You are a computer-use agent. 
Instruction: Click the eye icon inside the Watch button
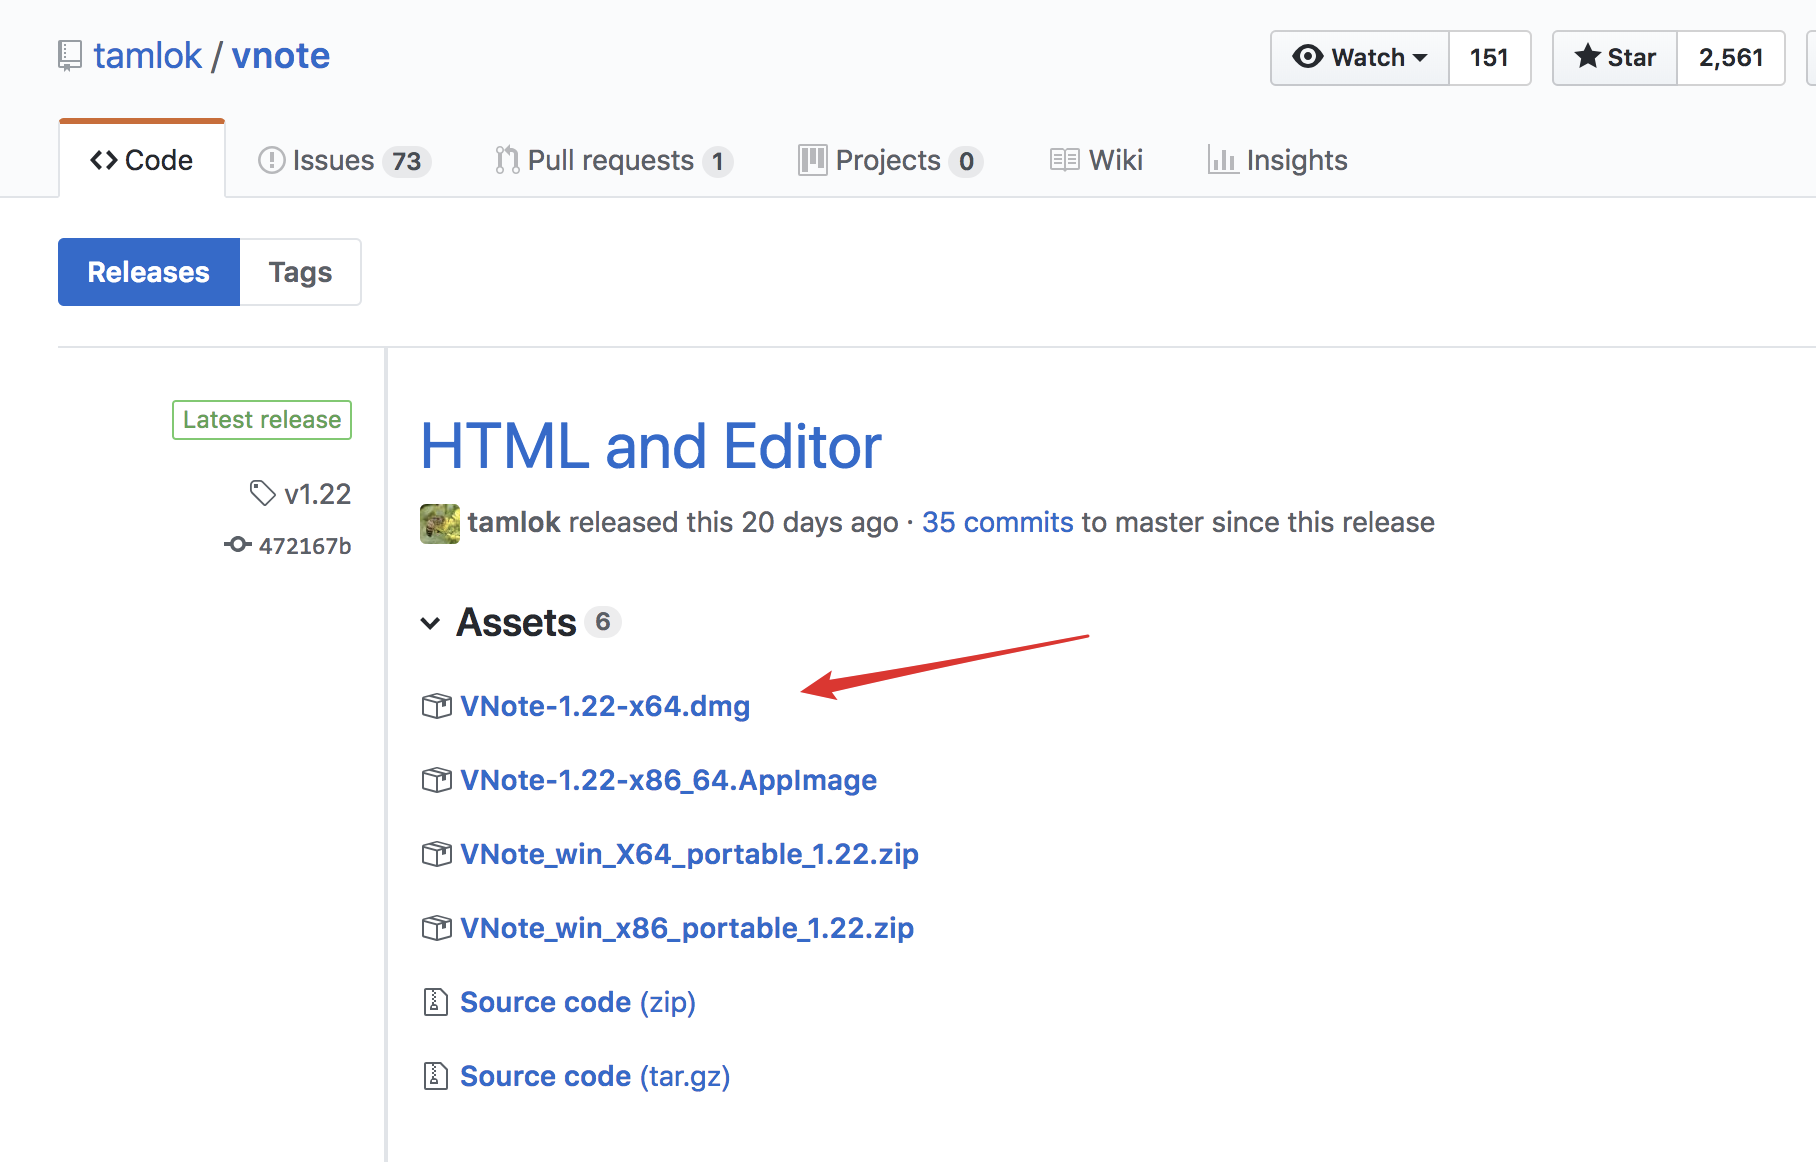[x=1307, y=57]
